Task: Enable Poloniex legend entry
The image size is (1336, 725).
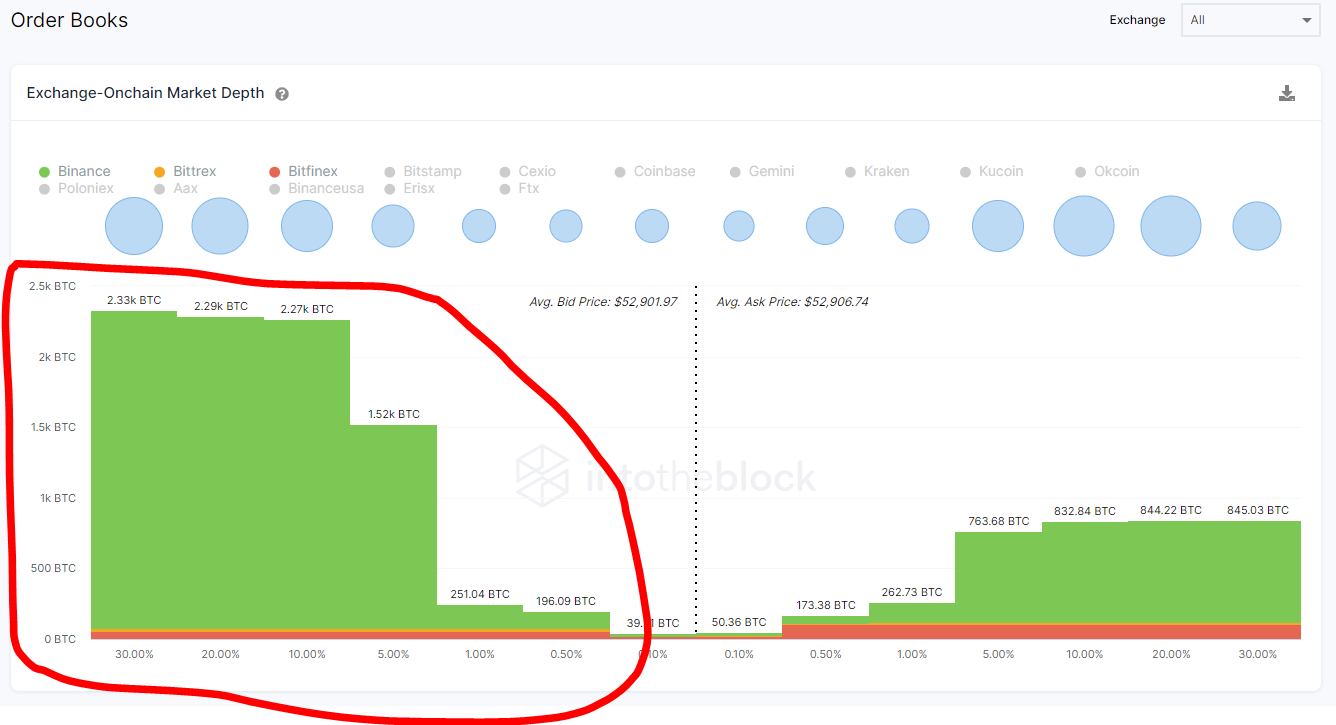Action: (x=76, y=188)
